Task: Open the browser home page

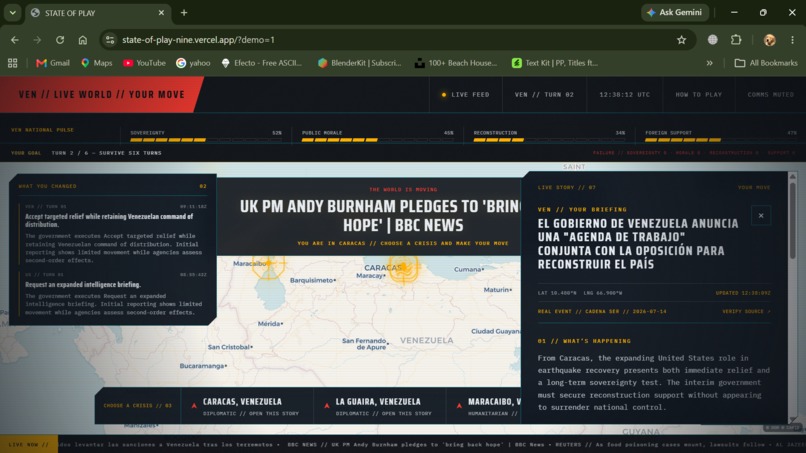Action: click(x=83, y=40)
